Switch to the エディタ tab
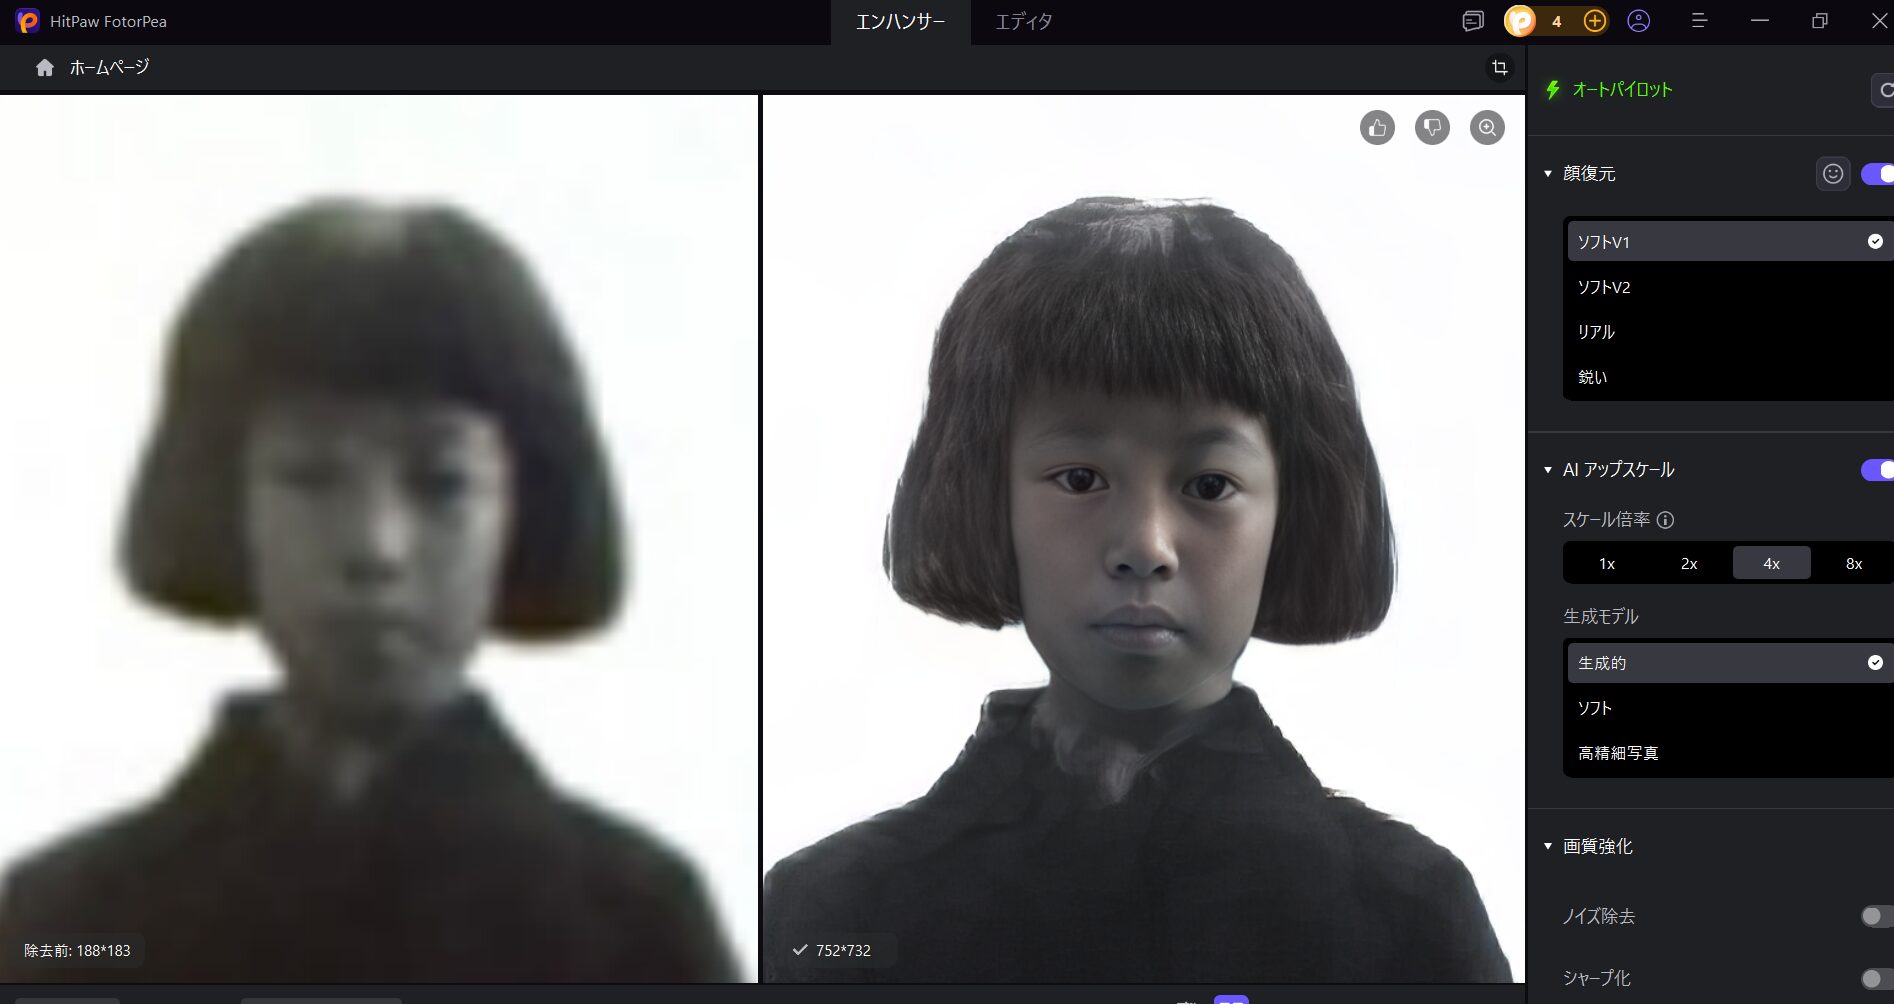Screen dimensions: 1894x1004 tap(1022, 21)
